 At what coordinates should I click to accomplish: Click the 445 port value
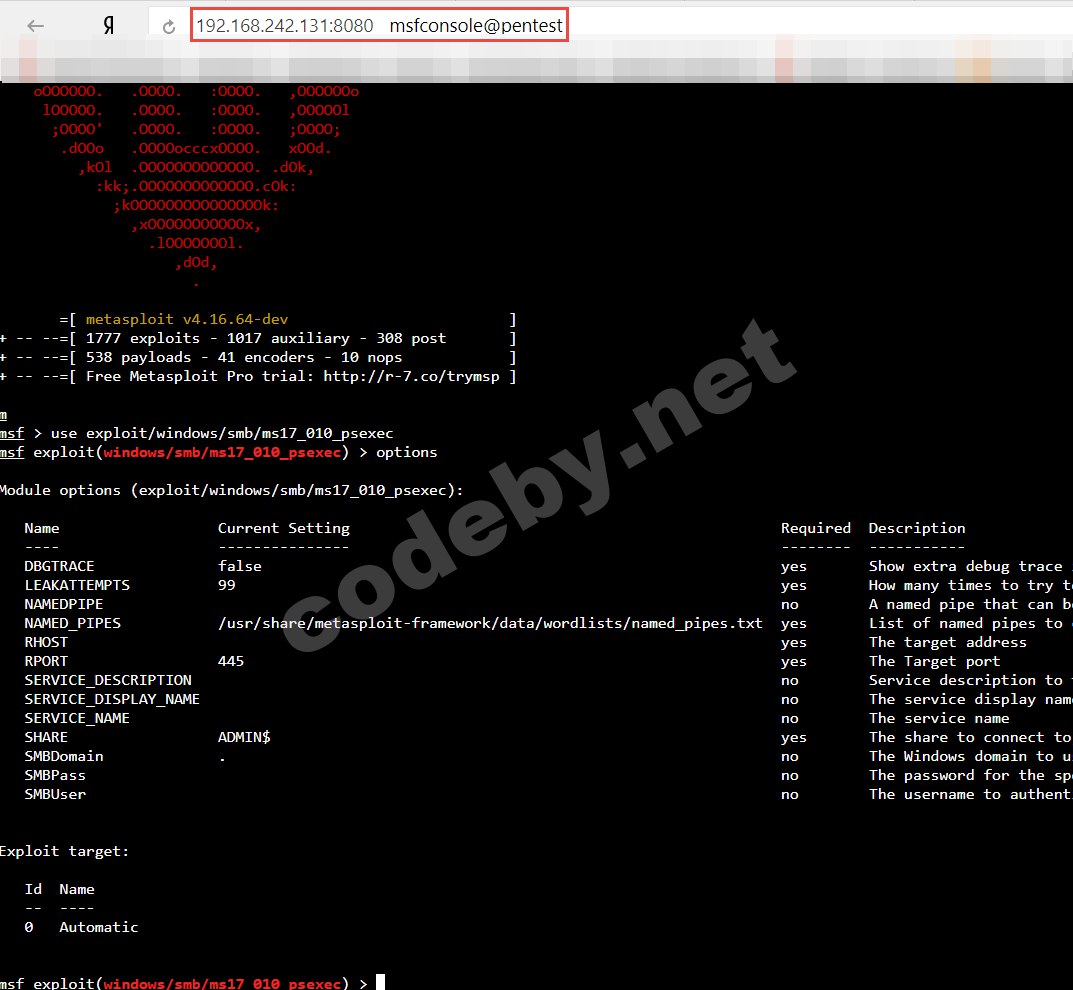[x=231, y=662]
